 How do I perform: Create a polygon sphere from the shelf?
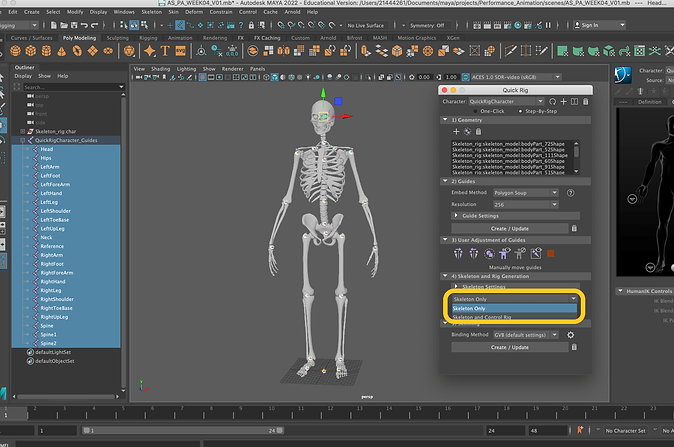15,51
